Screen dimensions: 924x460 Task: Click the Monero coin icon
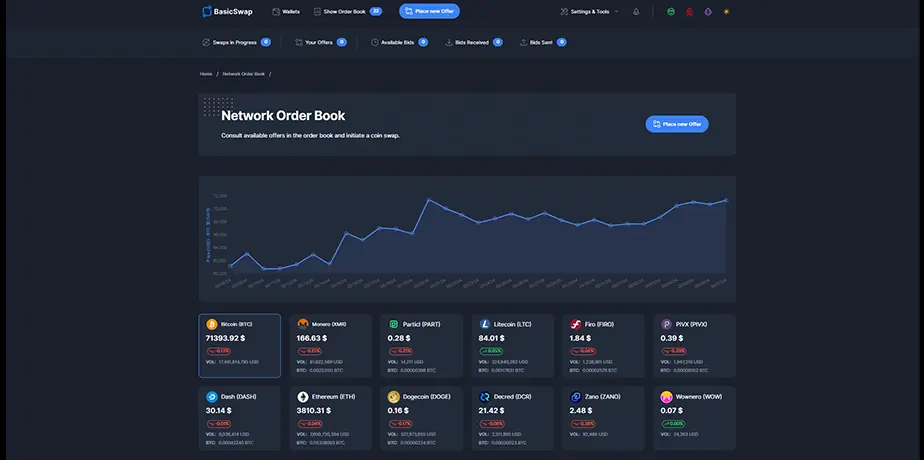[x=303, y=324]
